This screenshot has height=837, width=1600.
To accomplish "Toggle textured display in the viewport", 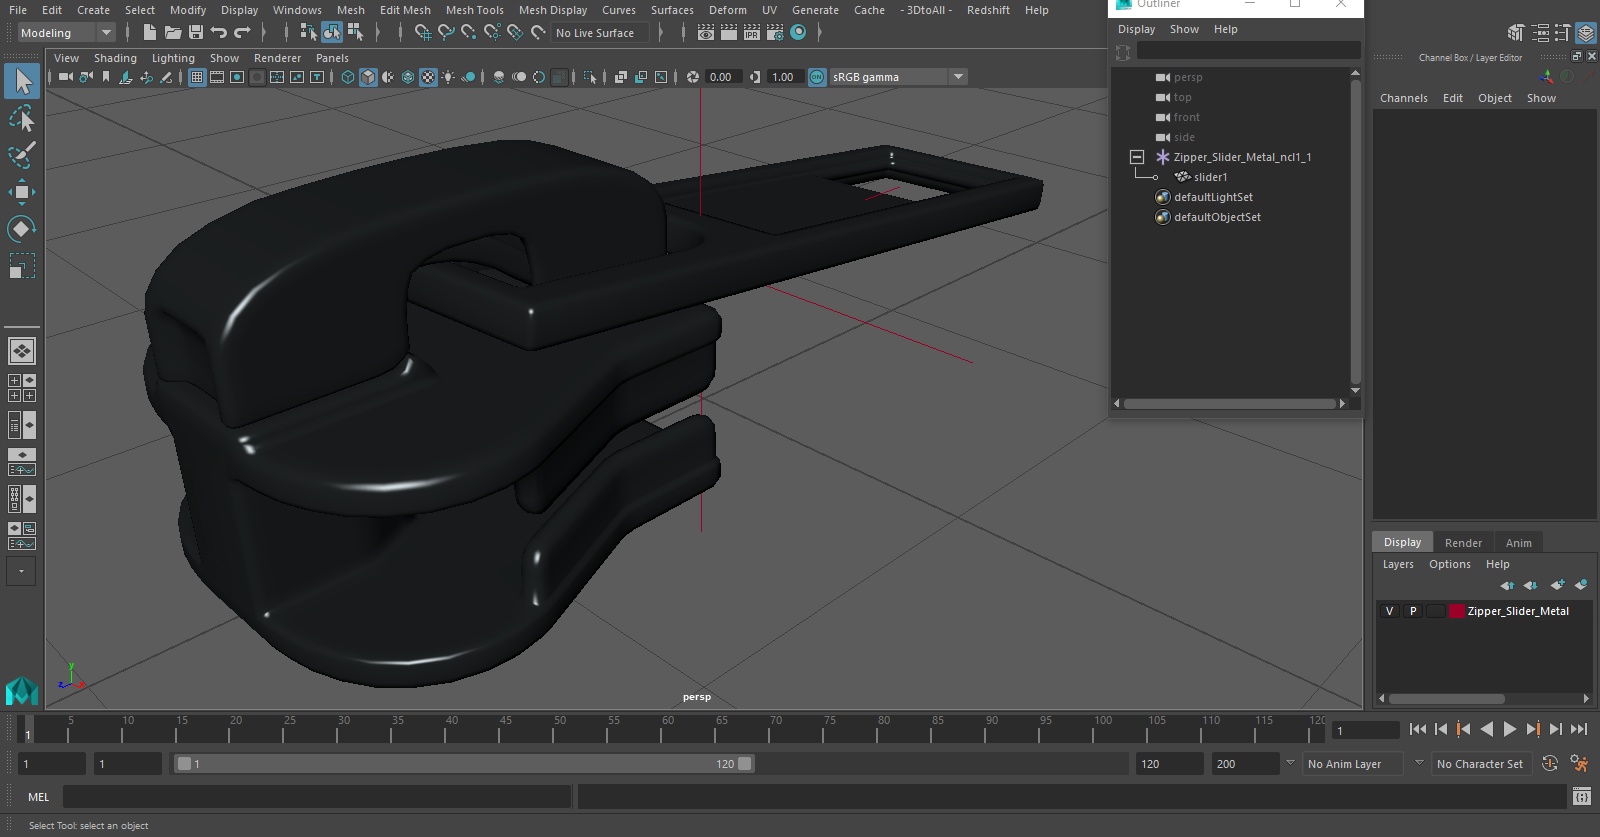I will click(x=428, y=77).
